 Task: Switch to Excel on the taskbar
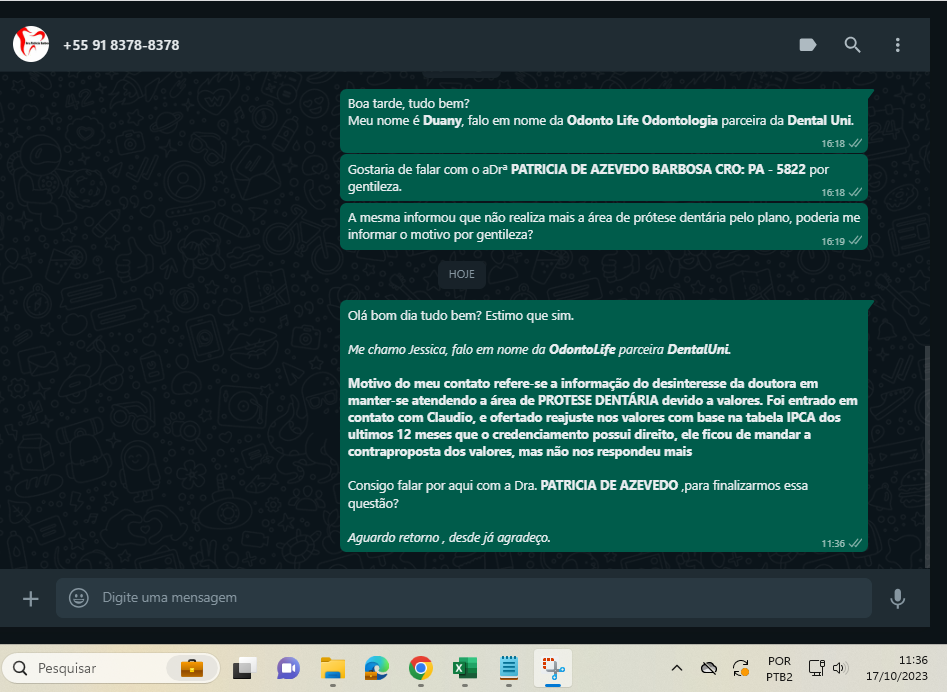[464, 668]
